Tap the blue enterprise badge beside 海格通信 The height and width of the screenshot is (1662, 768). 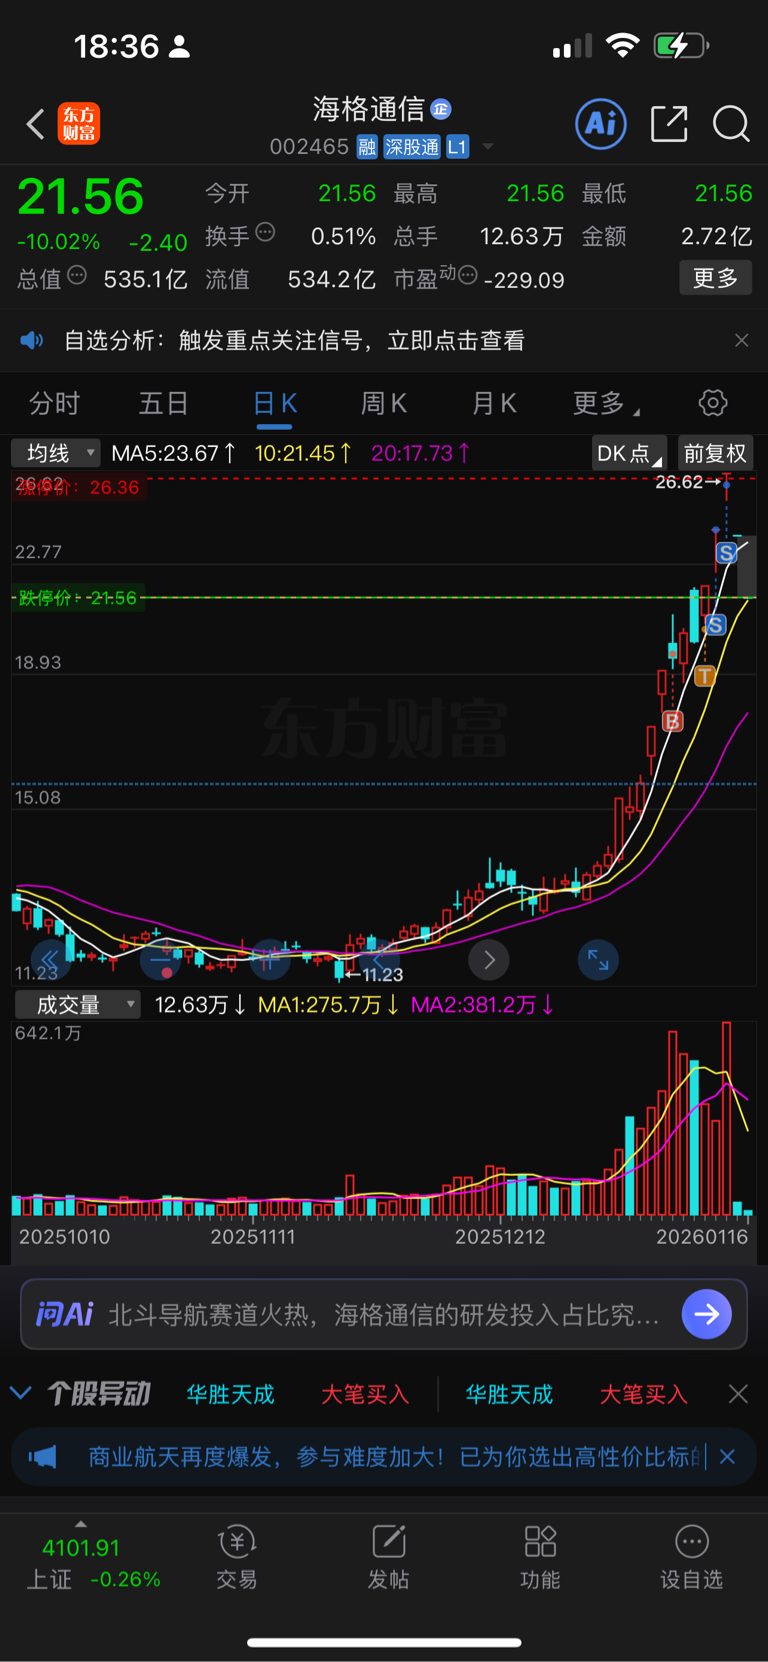tap(441, 108)
